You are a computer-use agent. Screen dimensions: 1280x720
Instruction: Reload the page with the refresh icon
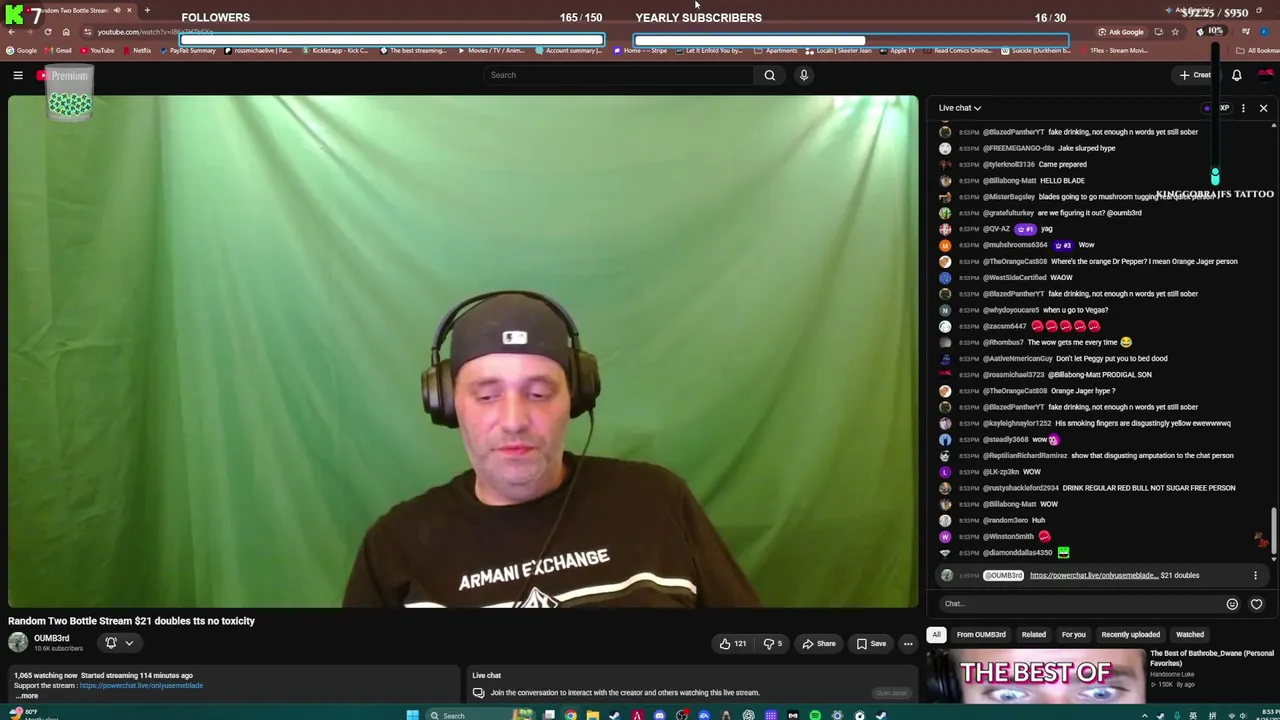[x=47, y=32]
